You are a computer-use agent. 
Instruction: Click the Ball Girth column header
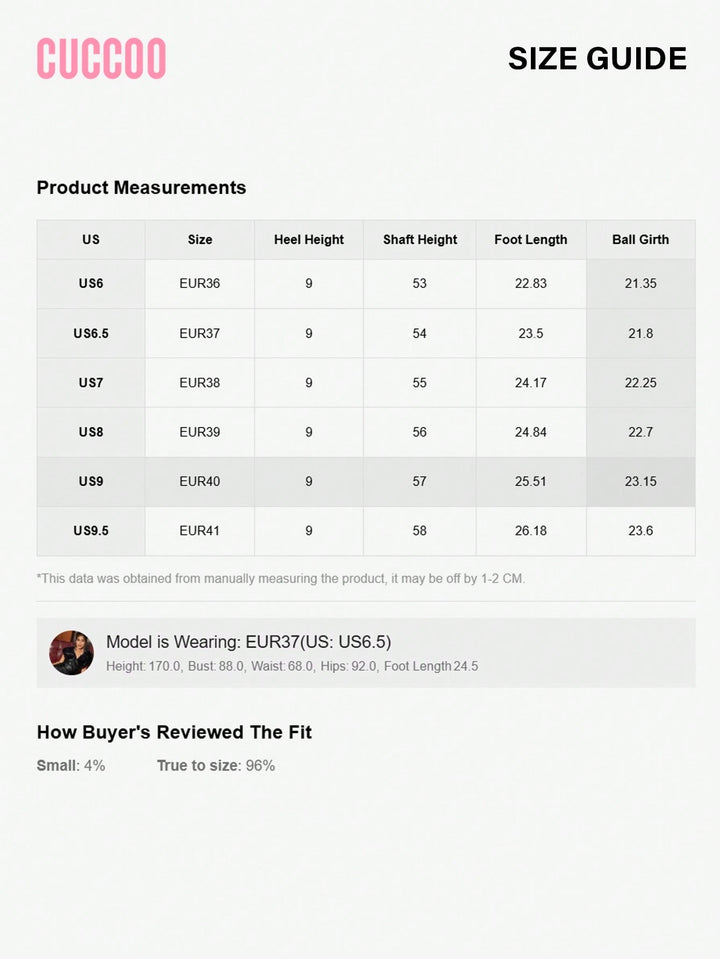click(640, 240)
